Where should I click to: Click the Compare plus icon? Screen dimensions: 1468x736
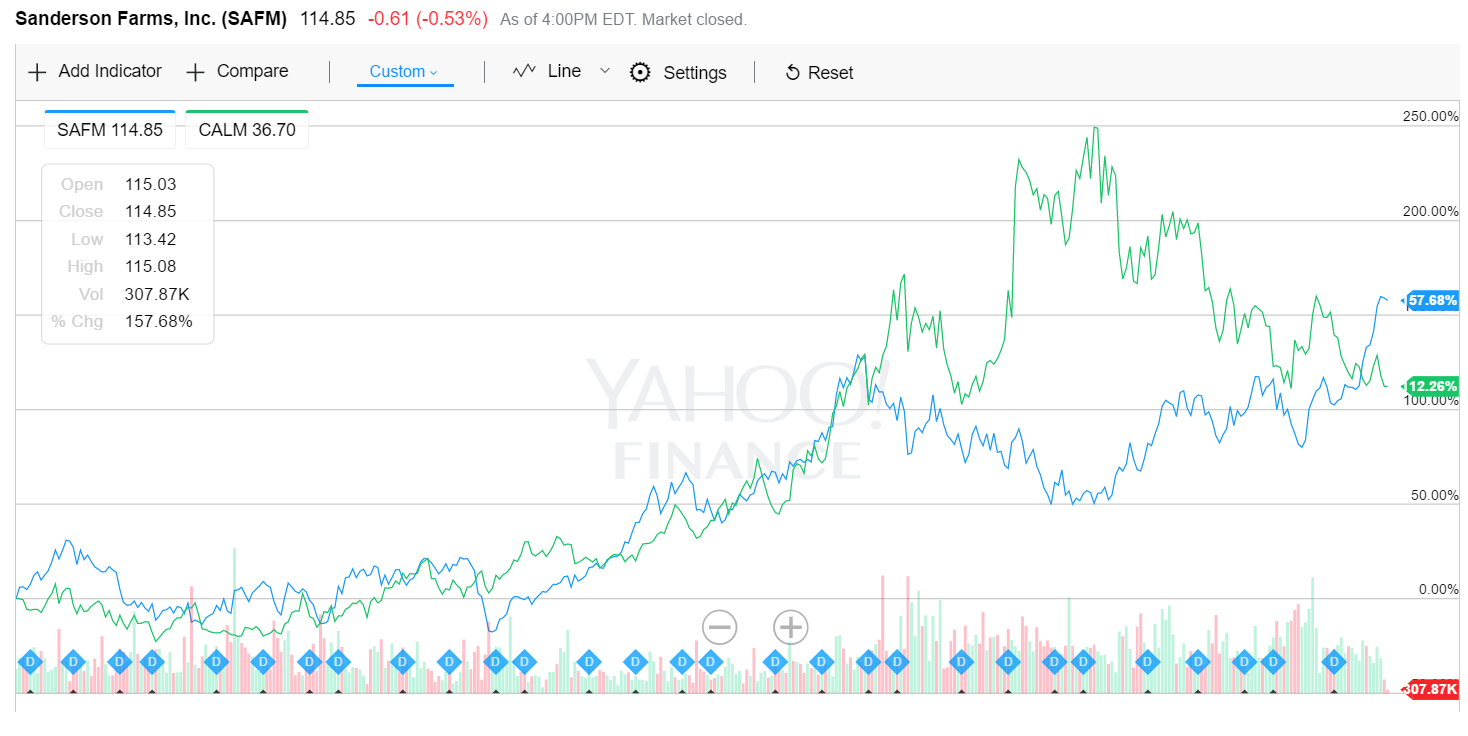point(195,71)
